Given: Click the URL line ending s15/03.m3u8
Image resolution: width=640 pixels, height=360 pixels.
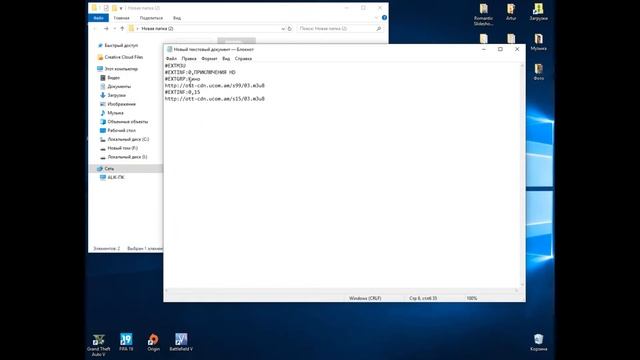Looking at the screenshot, I should point(215,99).
